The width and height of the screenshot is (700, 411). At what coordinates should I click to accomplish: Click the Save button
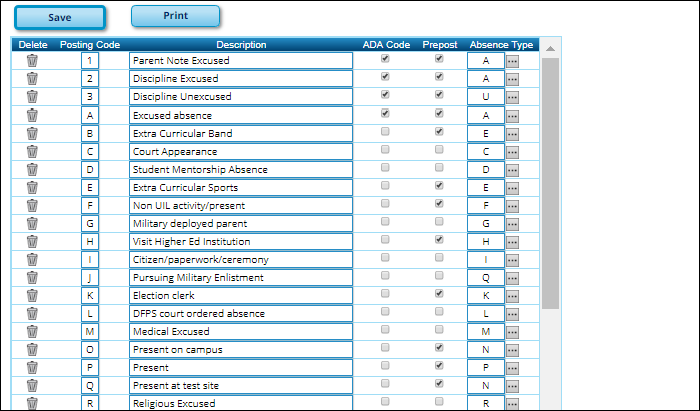(59, 18)
